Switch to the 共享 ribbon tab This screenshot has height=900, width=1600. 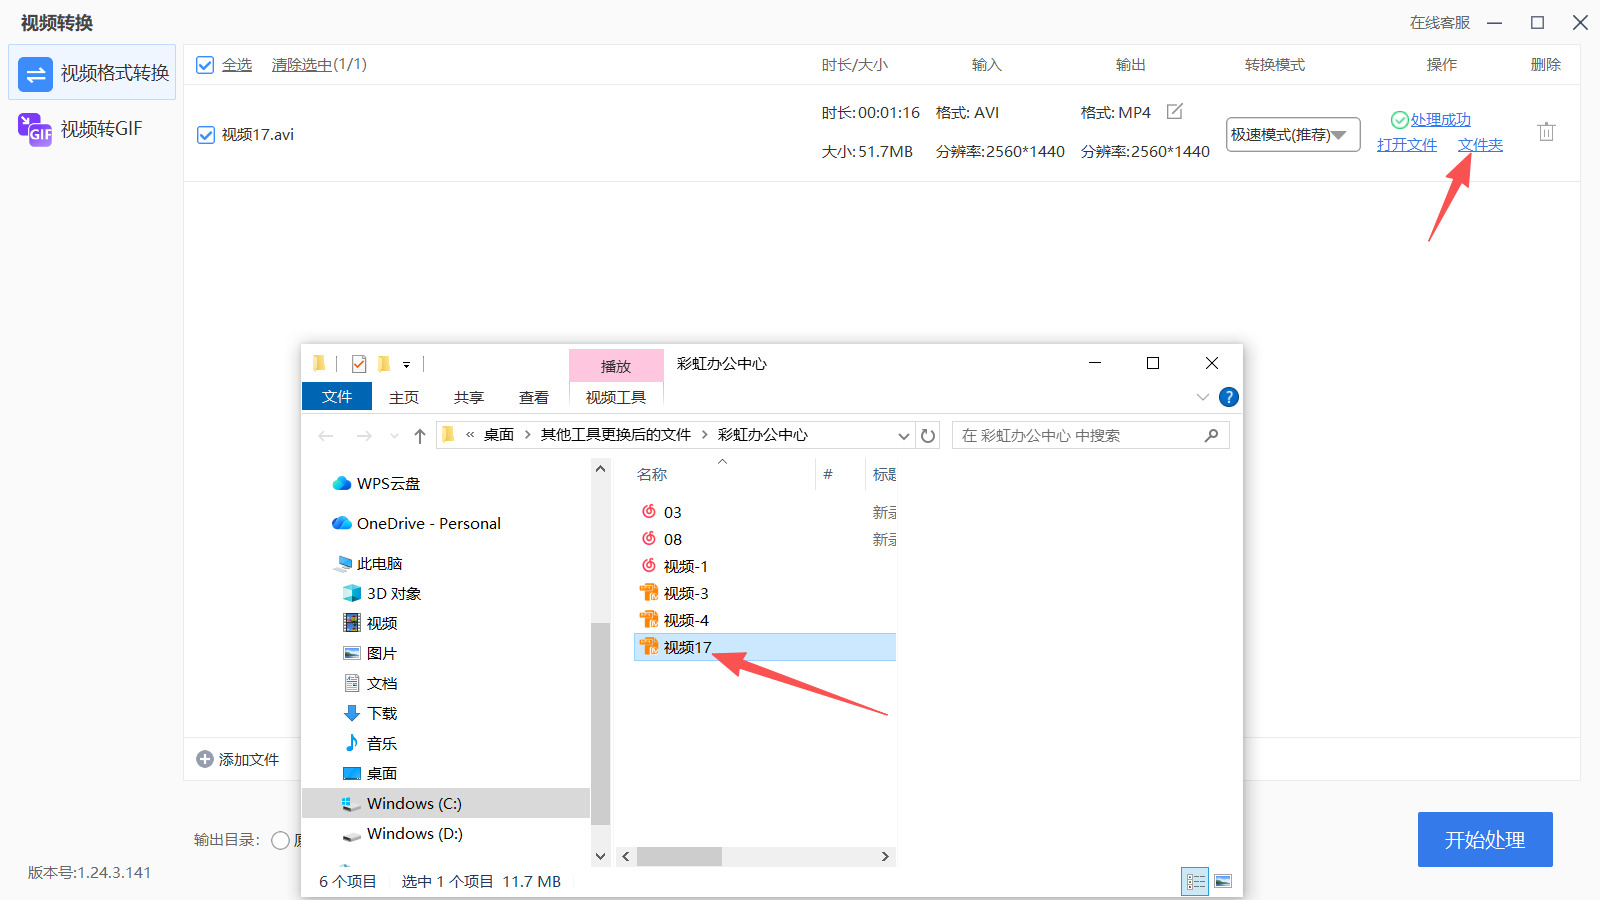tap(469, 397)
